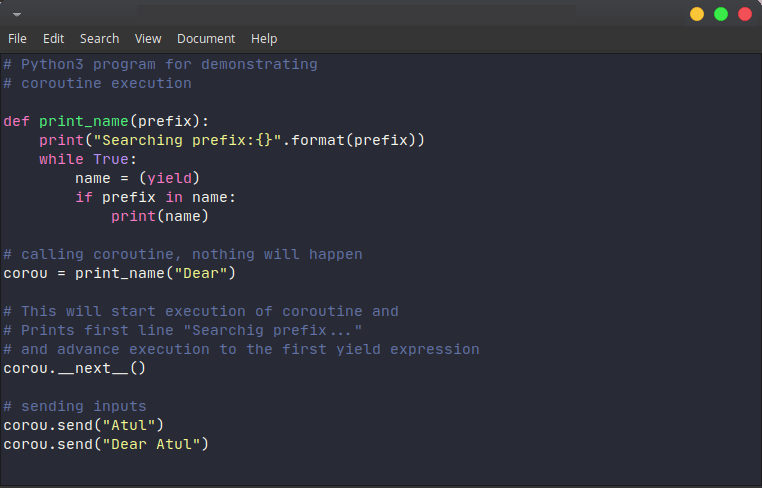The image size is (762, 488).
Task: Click the 'while True:' line
Action: point(88,159)
